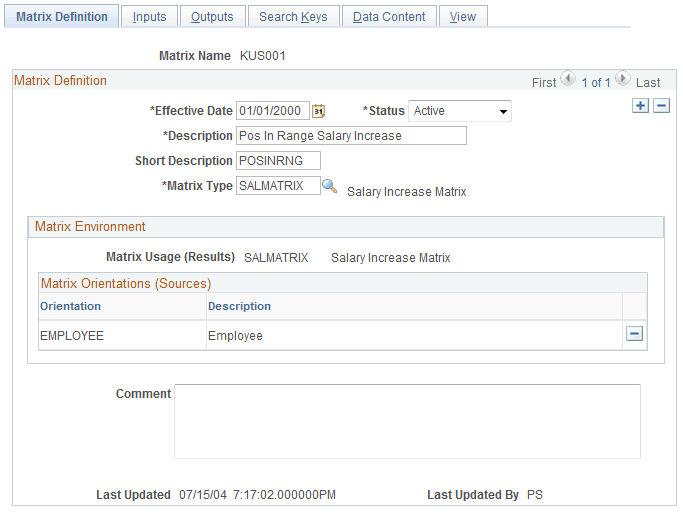The height and width of the screenshot is (514, 683).
Task: Sort by Orientation column header
Action: click(x=71, y=306)
